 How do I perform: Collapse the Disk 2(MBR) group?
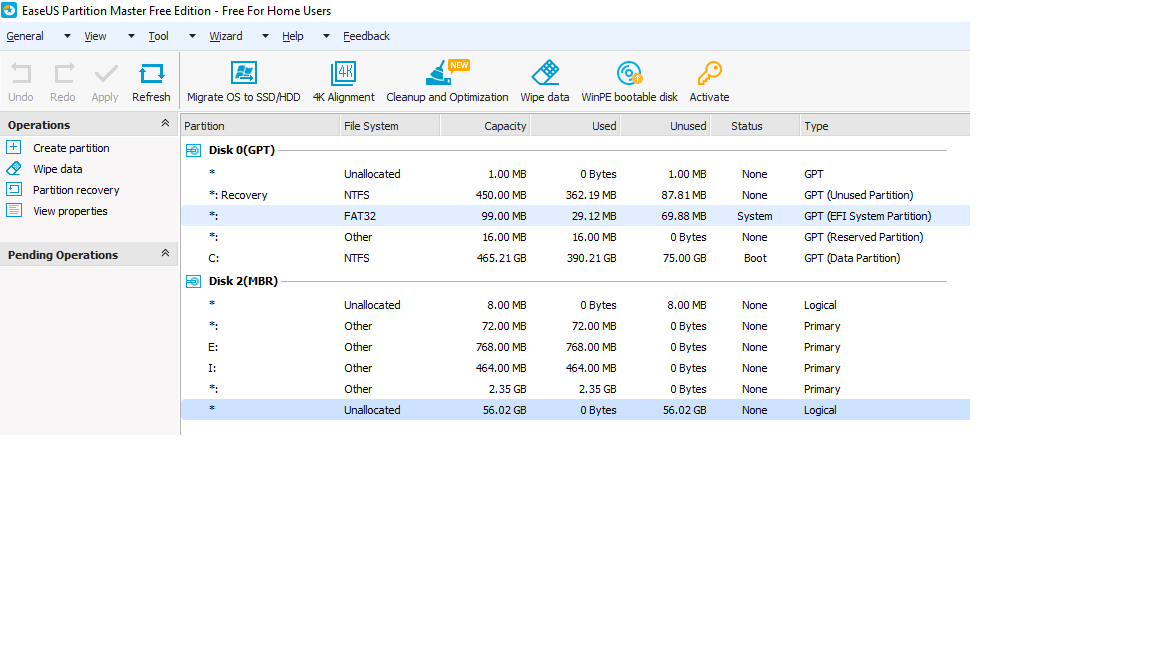click(194, 281)
